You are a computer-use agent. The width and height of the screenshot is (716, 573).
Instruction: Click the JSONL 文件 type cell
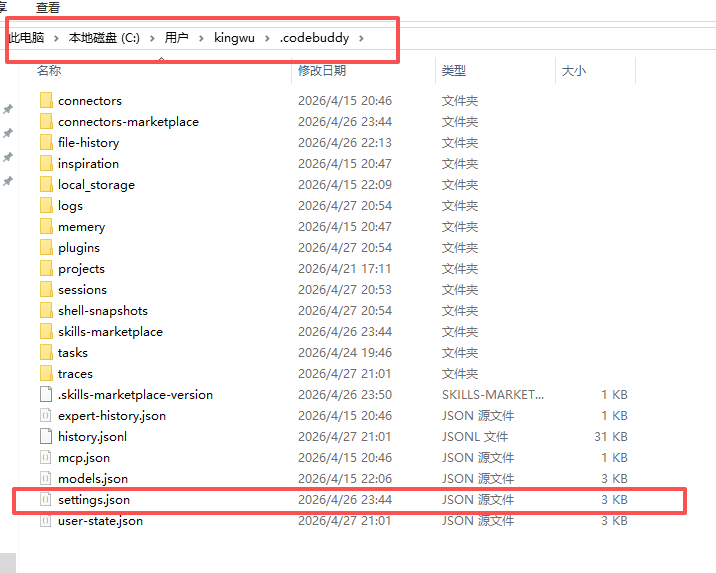pyautogui.click(x=474, y=436)
